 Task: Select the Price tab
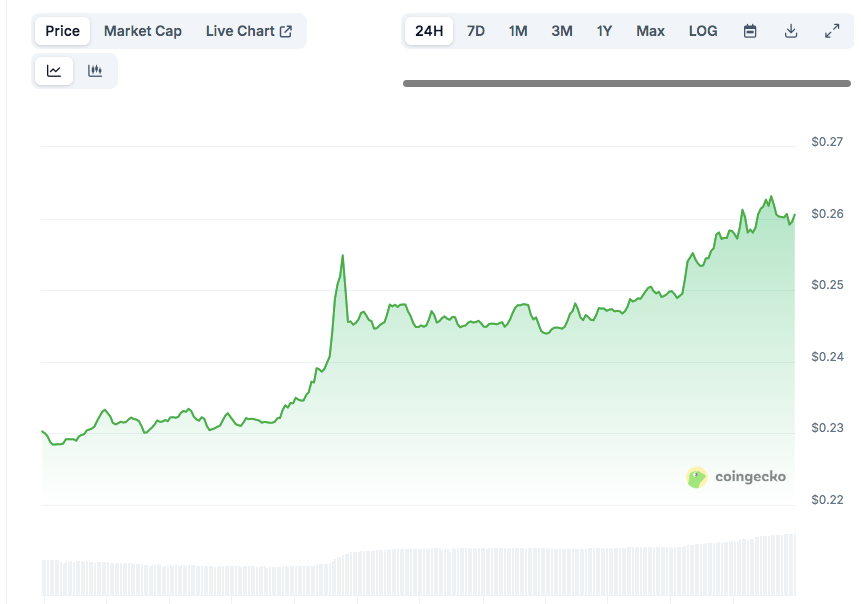(x=62, y=31)
